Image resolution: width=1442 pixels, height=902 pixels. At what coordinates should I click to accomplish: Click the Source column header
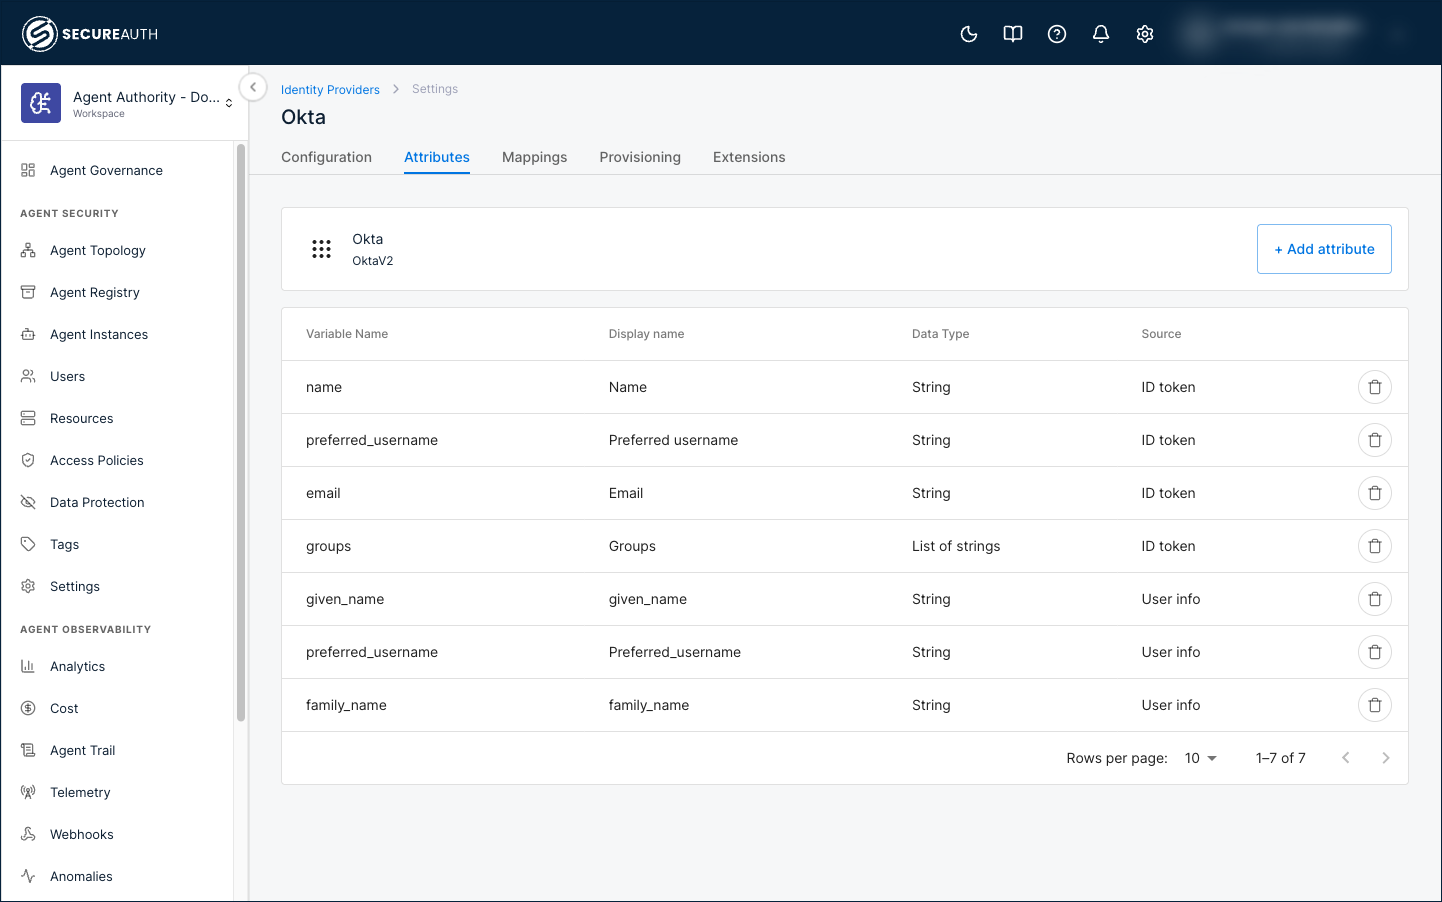point(1161,334)
